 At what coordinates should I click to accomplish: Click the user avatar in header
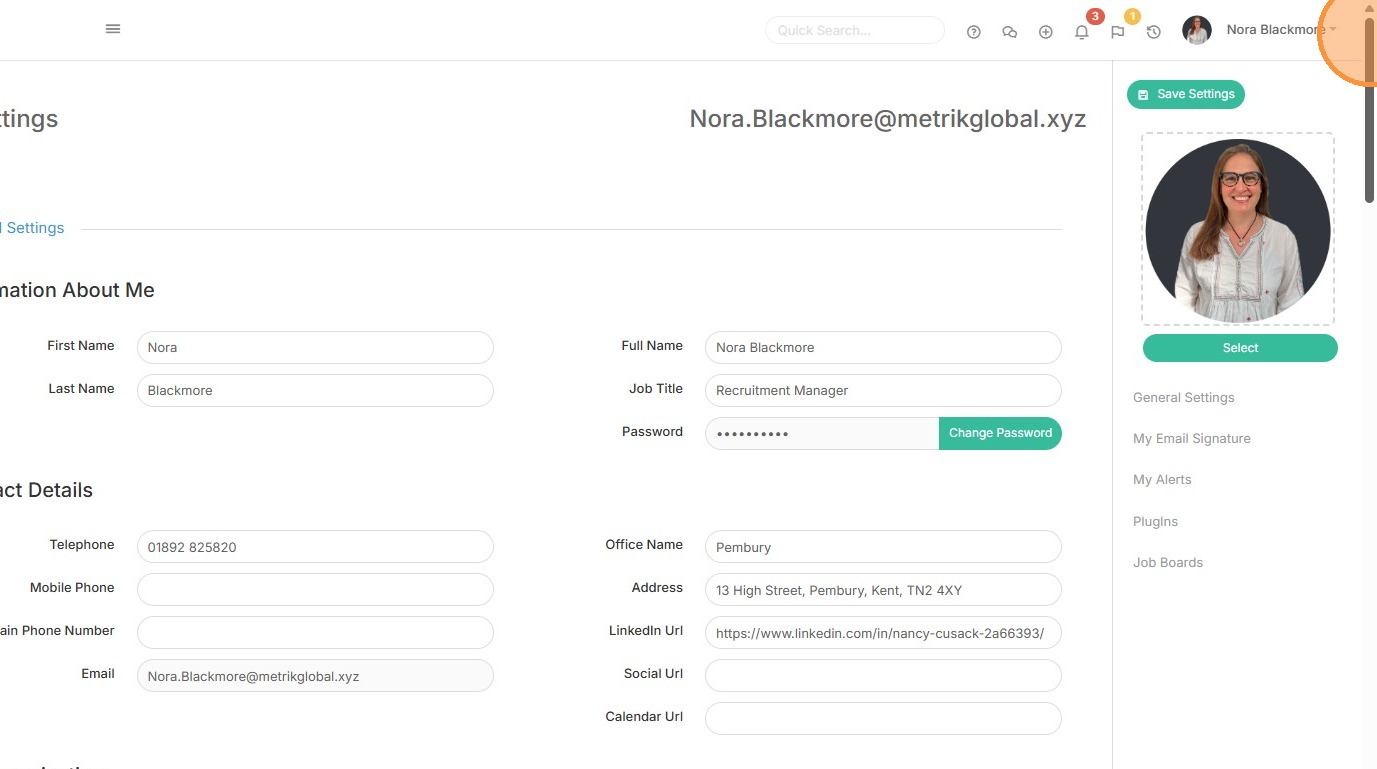1196,30
